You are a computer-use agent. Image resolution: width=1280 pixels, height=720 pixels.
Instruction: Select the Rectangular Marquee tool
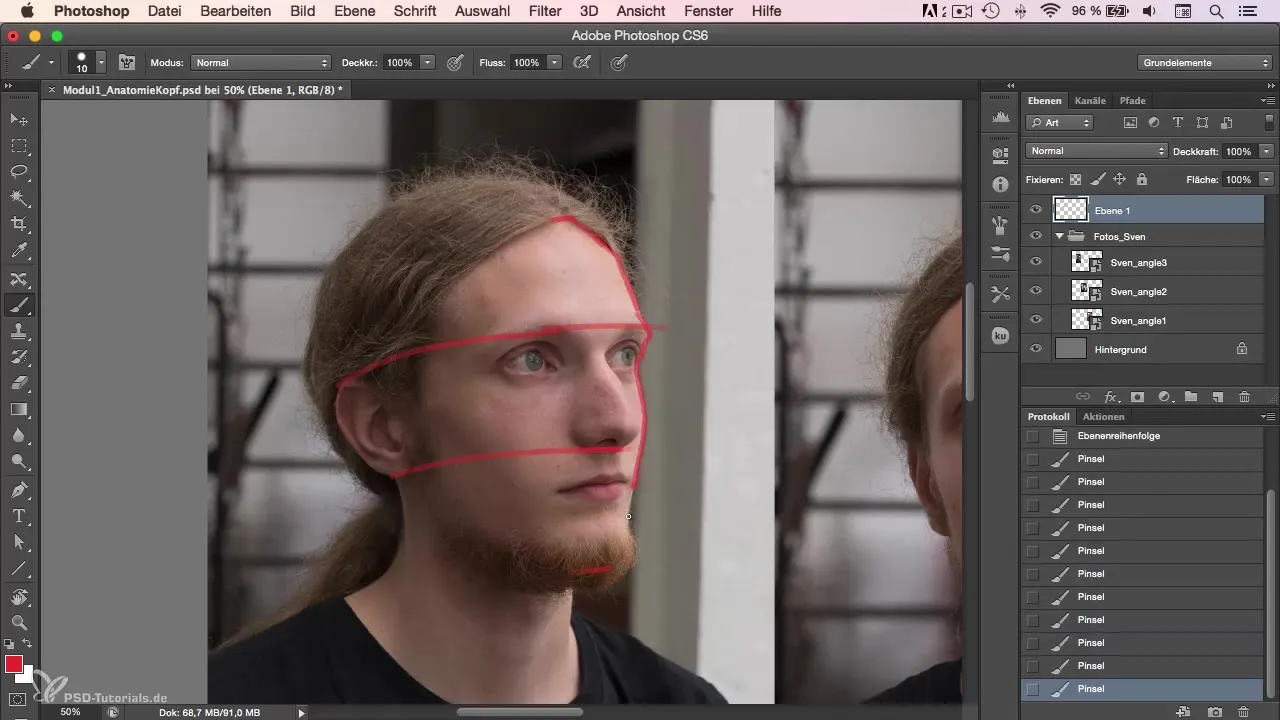[x=19, y=146]
